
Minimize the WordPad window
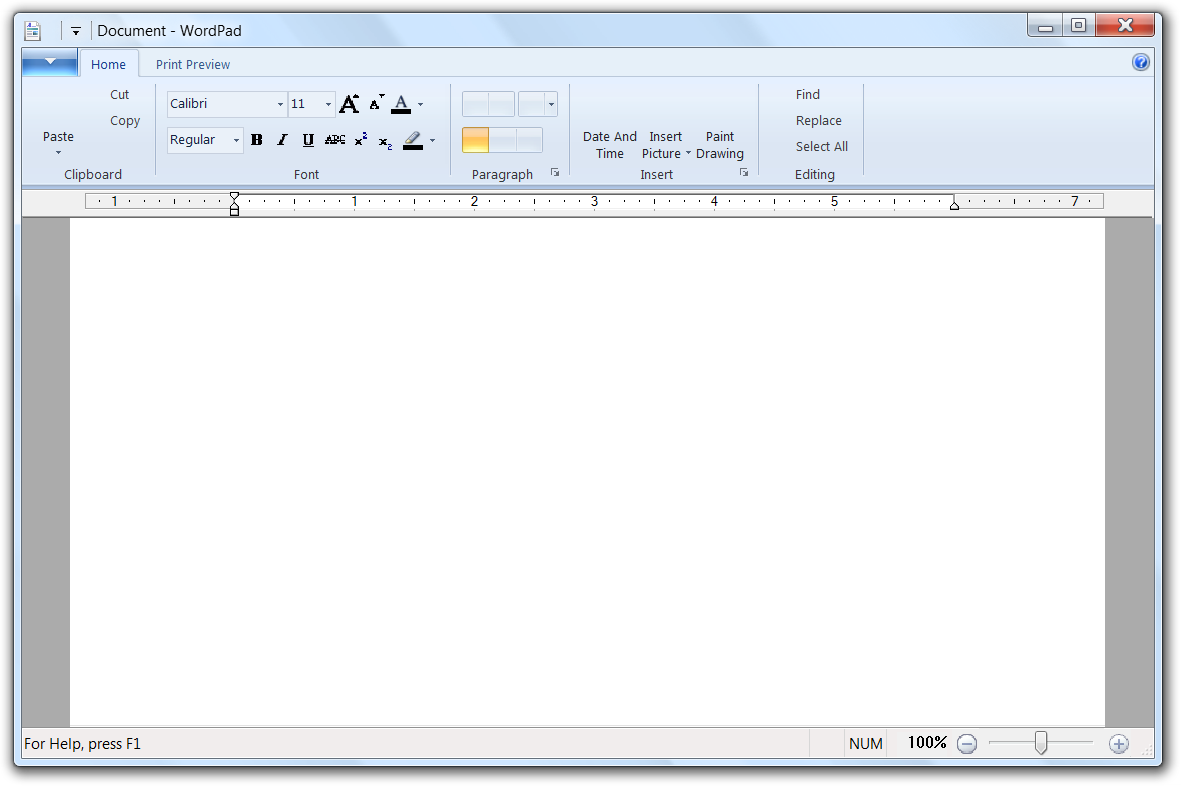pos(1045,26)
